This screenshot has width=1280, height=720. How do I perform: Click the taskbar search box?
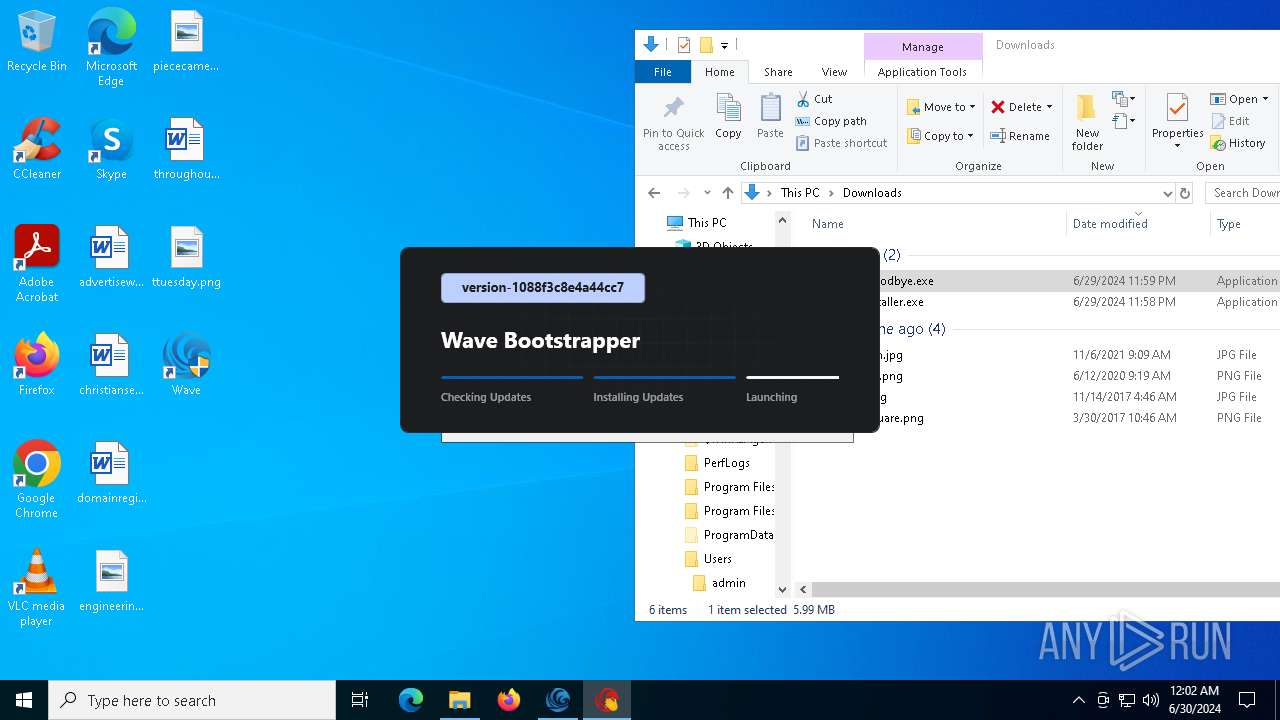pos(192,700)
